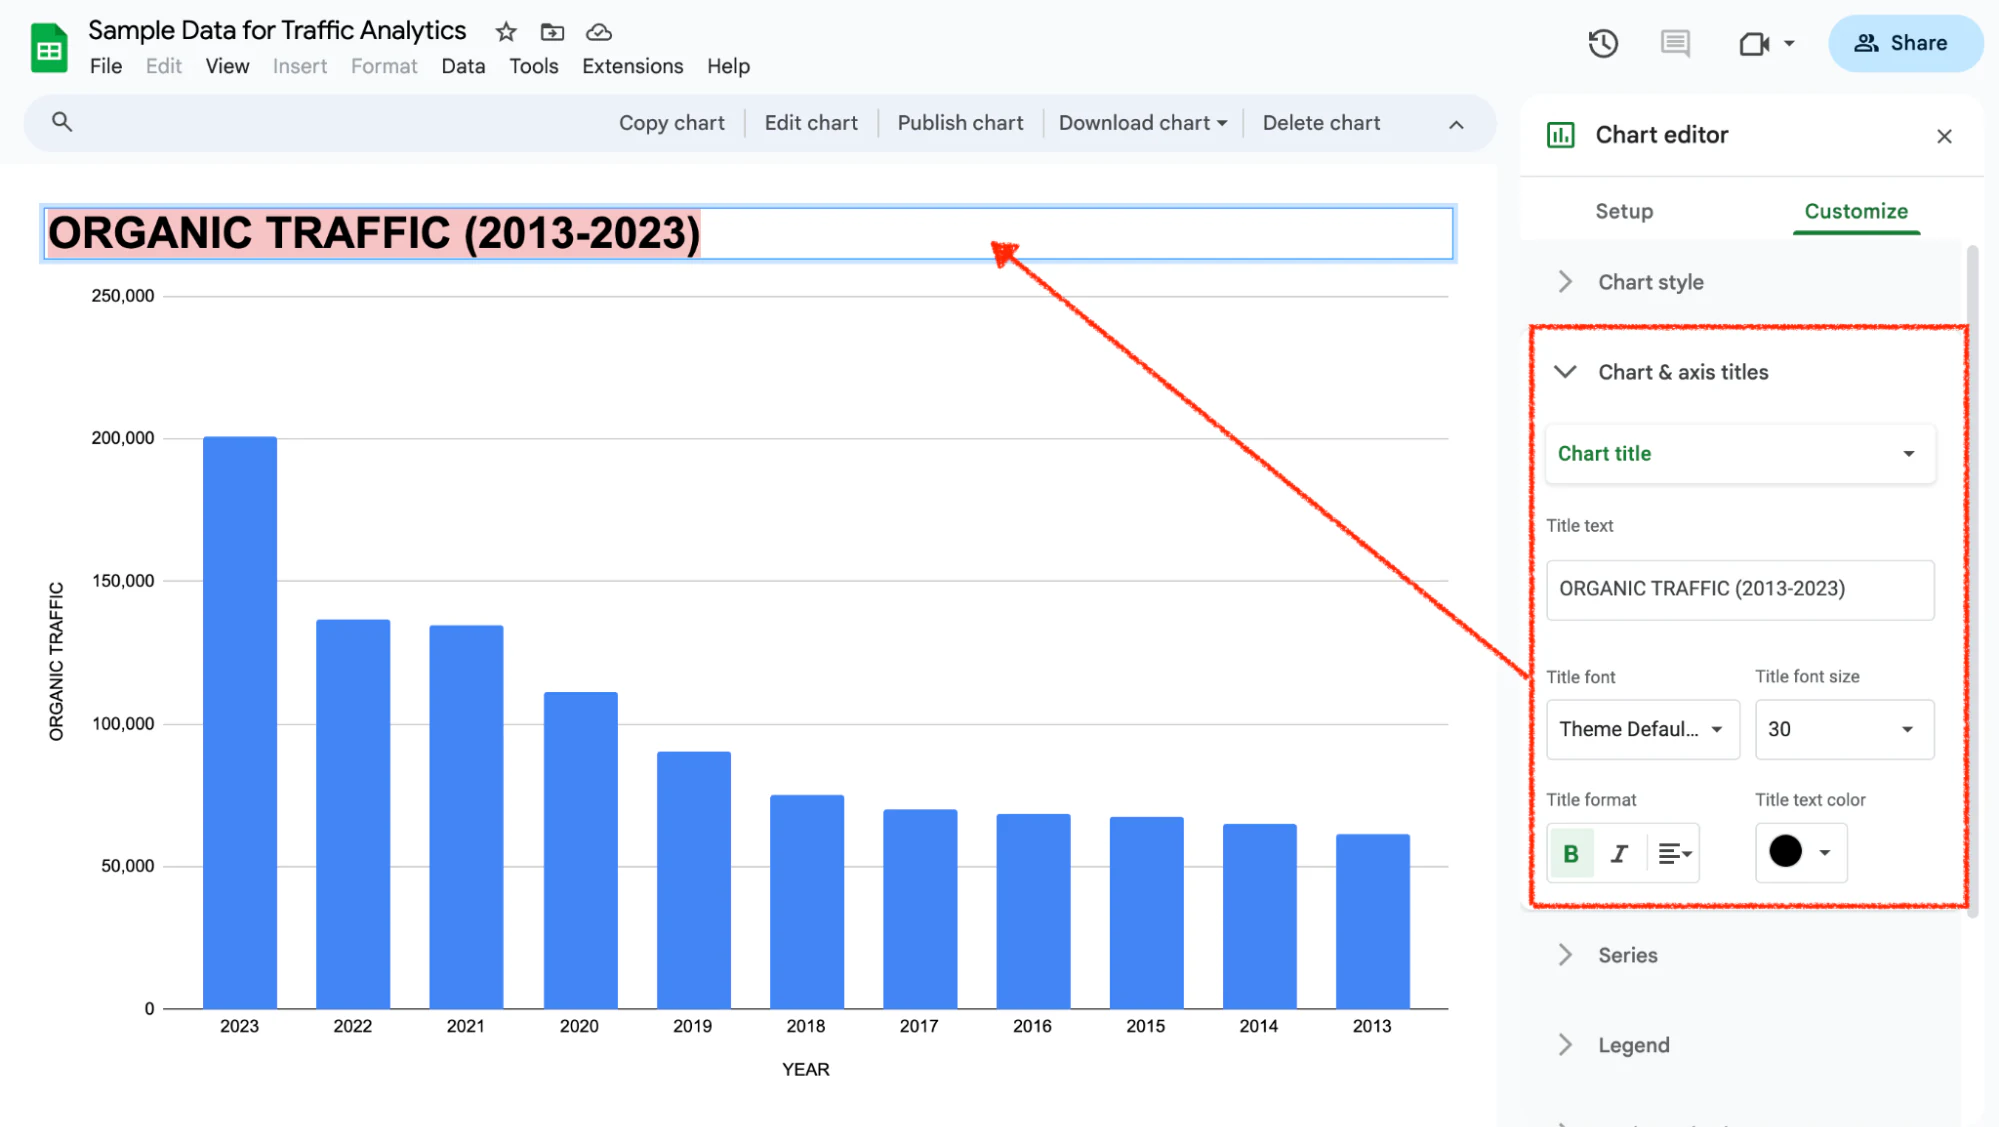Image resolution: width=1999 pixels, height=1128 pixels.
Task: Open the title text color picker
Action: tap(1801, 852)
